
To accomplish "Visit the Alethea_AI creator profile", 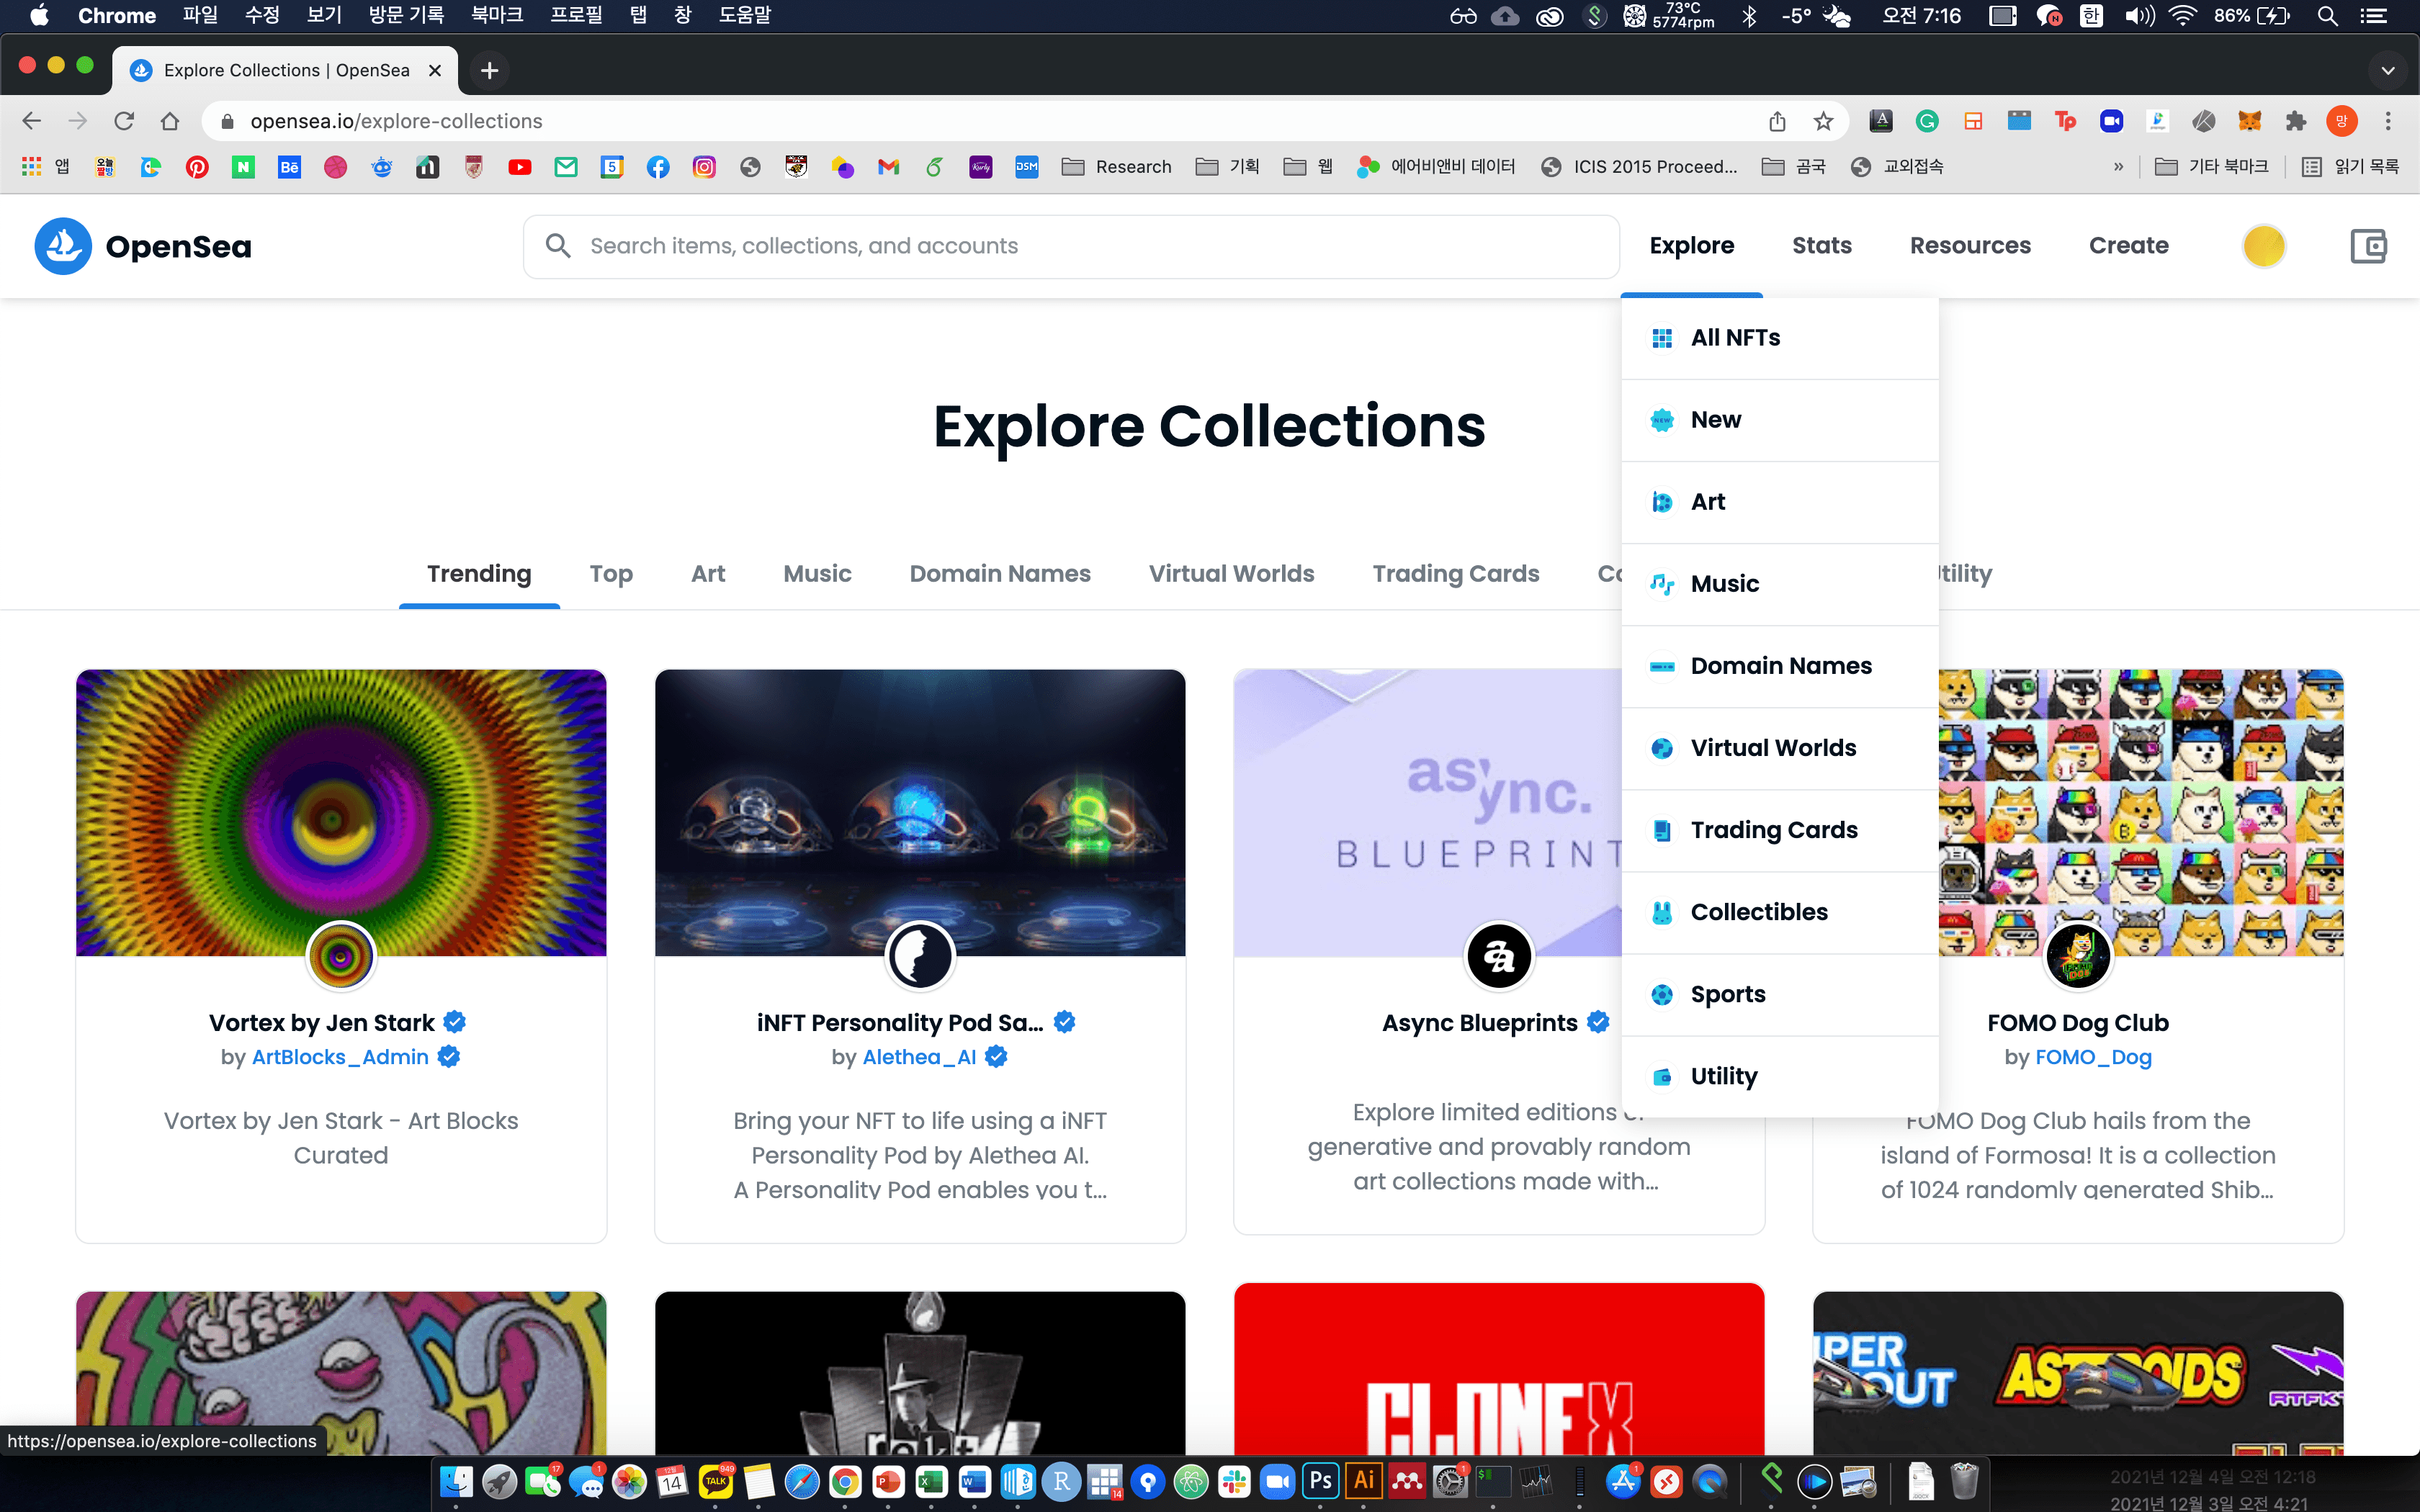I will tap(919, 1057).
